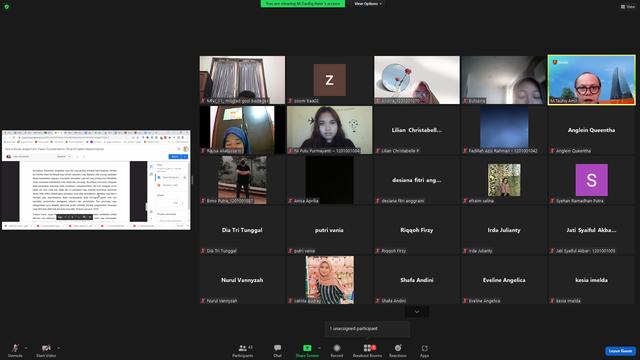Select Syehan Ramadhan Putra's tile
This screenshot has height=360, width=640.
(591, 180)
